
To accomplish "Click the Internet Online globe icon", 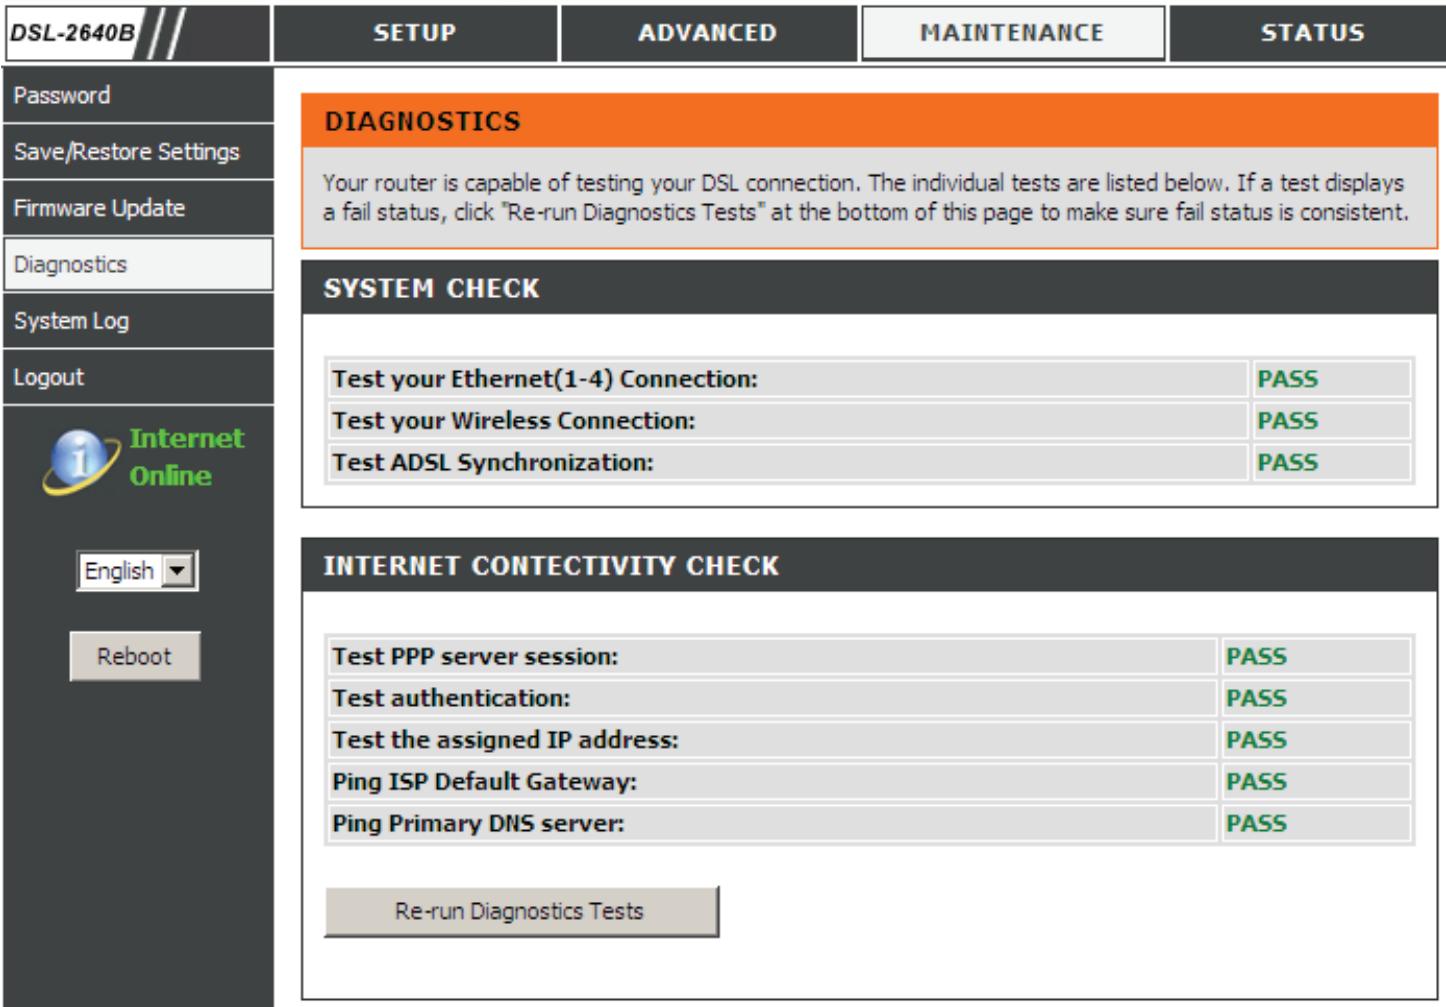I will click(78, 461).
